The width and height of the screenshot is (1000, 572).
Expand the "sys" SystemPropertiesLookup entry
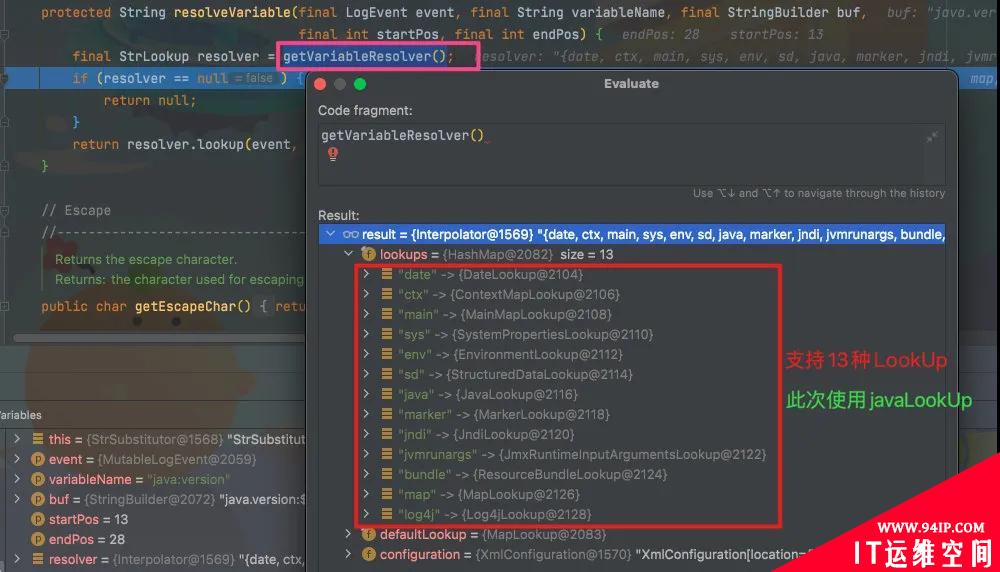click(367, 334)
